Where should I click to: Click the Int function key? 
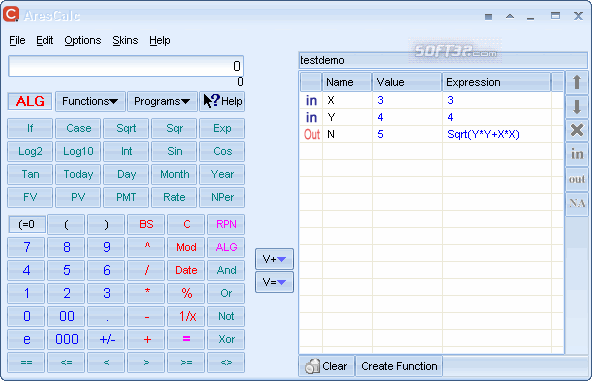[126, 151]
